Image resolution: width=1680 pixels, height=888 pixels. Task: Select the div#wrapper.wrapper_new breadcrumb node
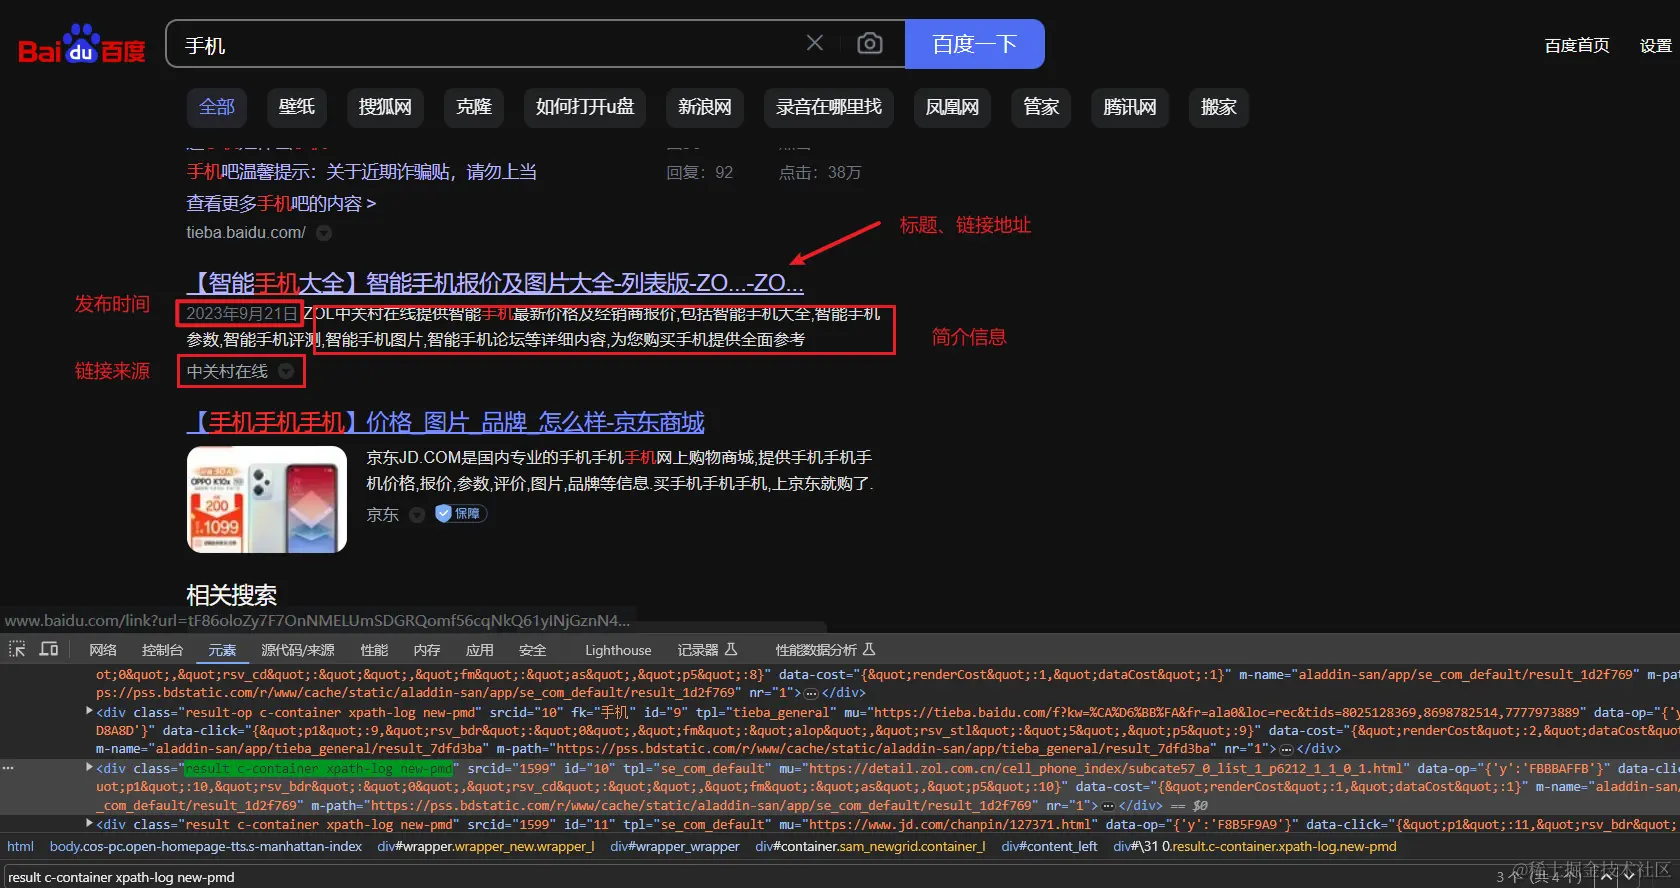click(486, 846)
